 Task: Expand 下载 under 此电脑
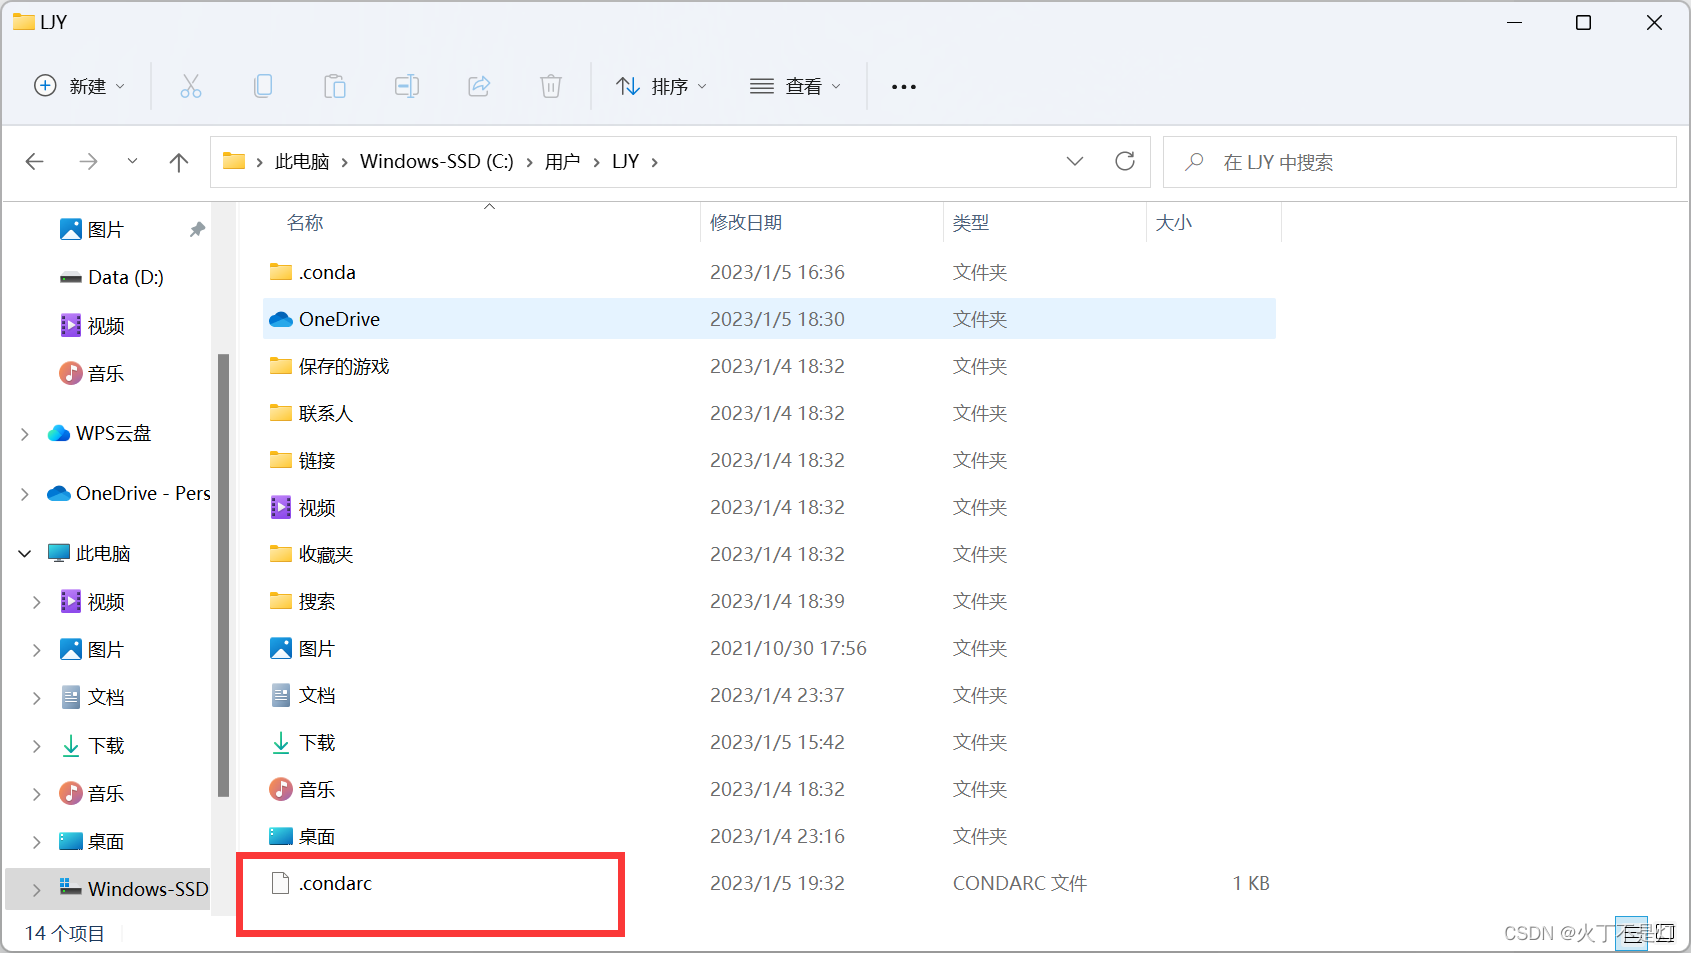(x=37, y=746)
